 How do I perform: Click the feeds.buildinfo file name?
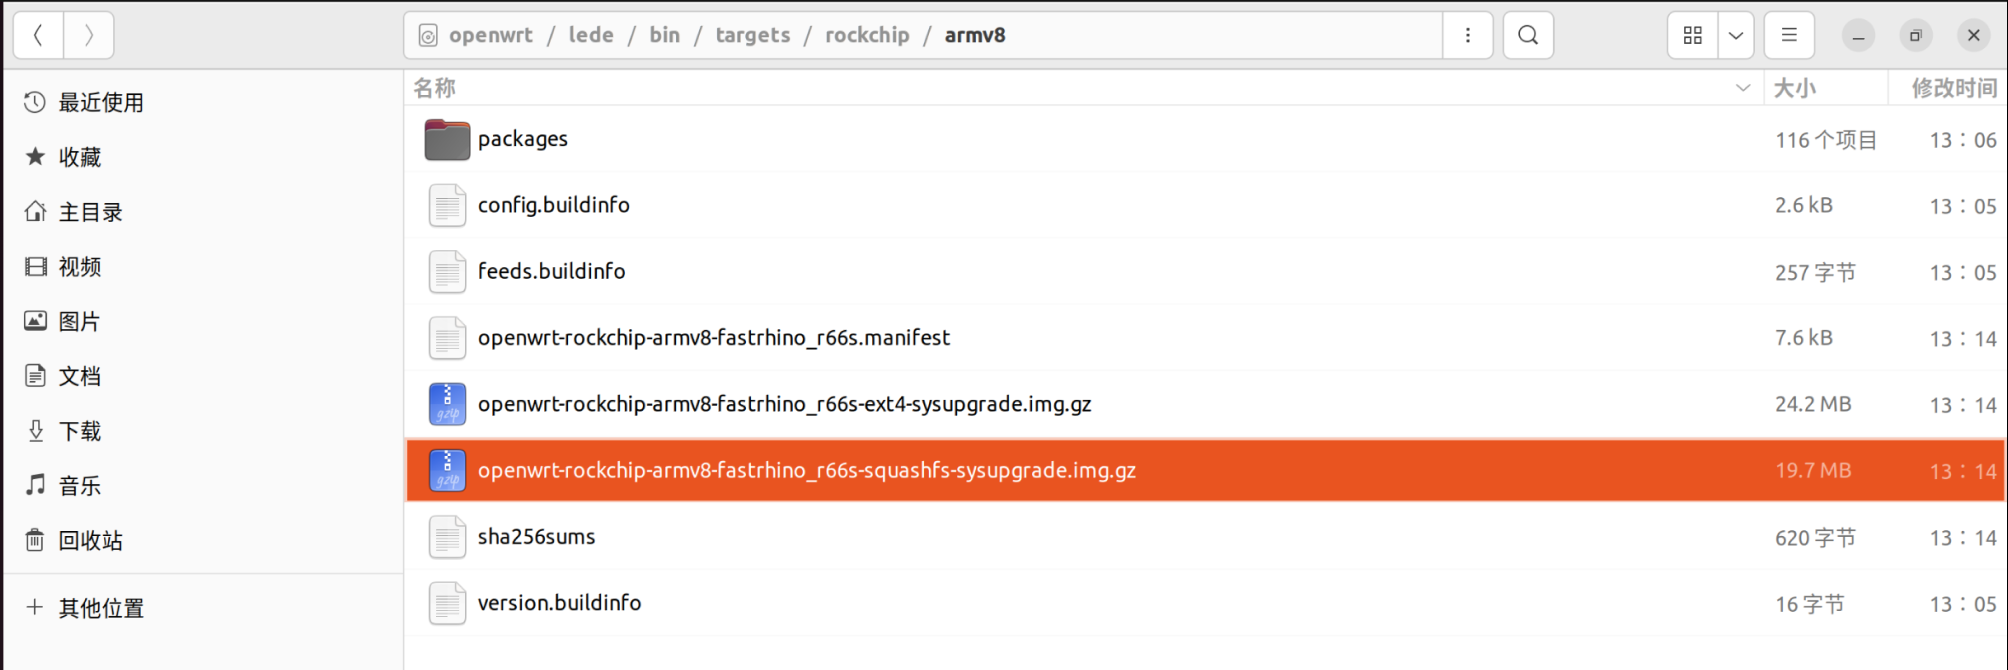[551, 271]
